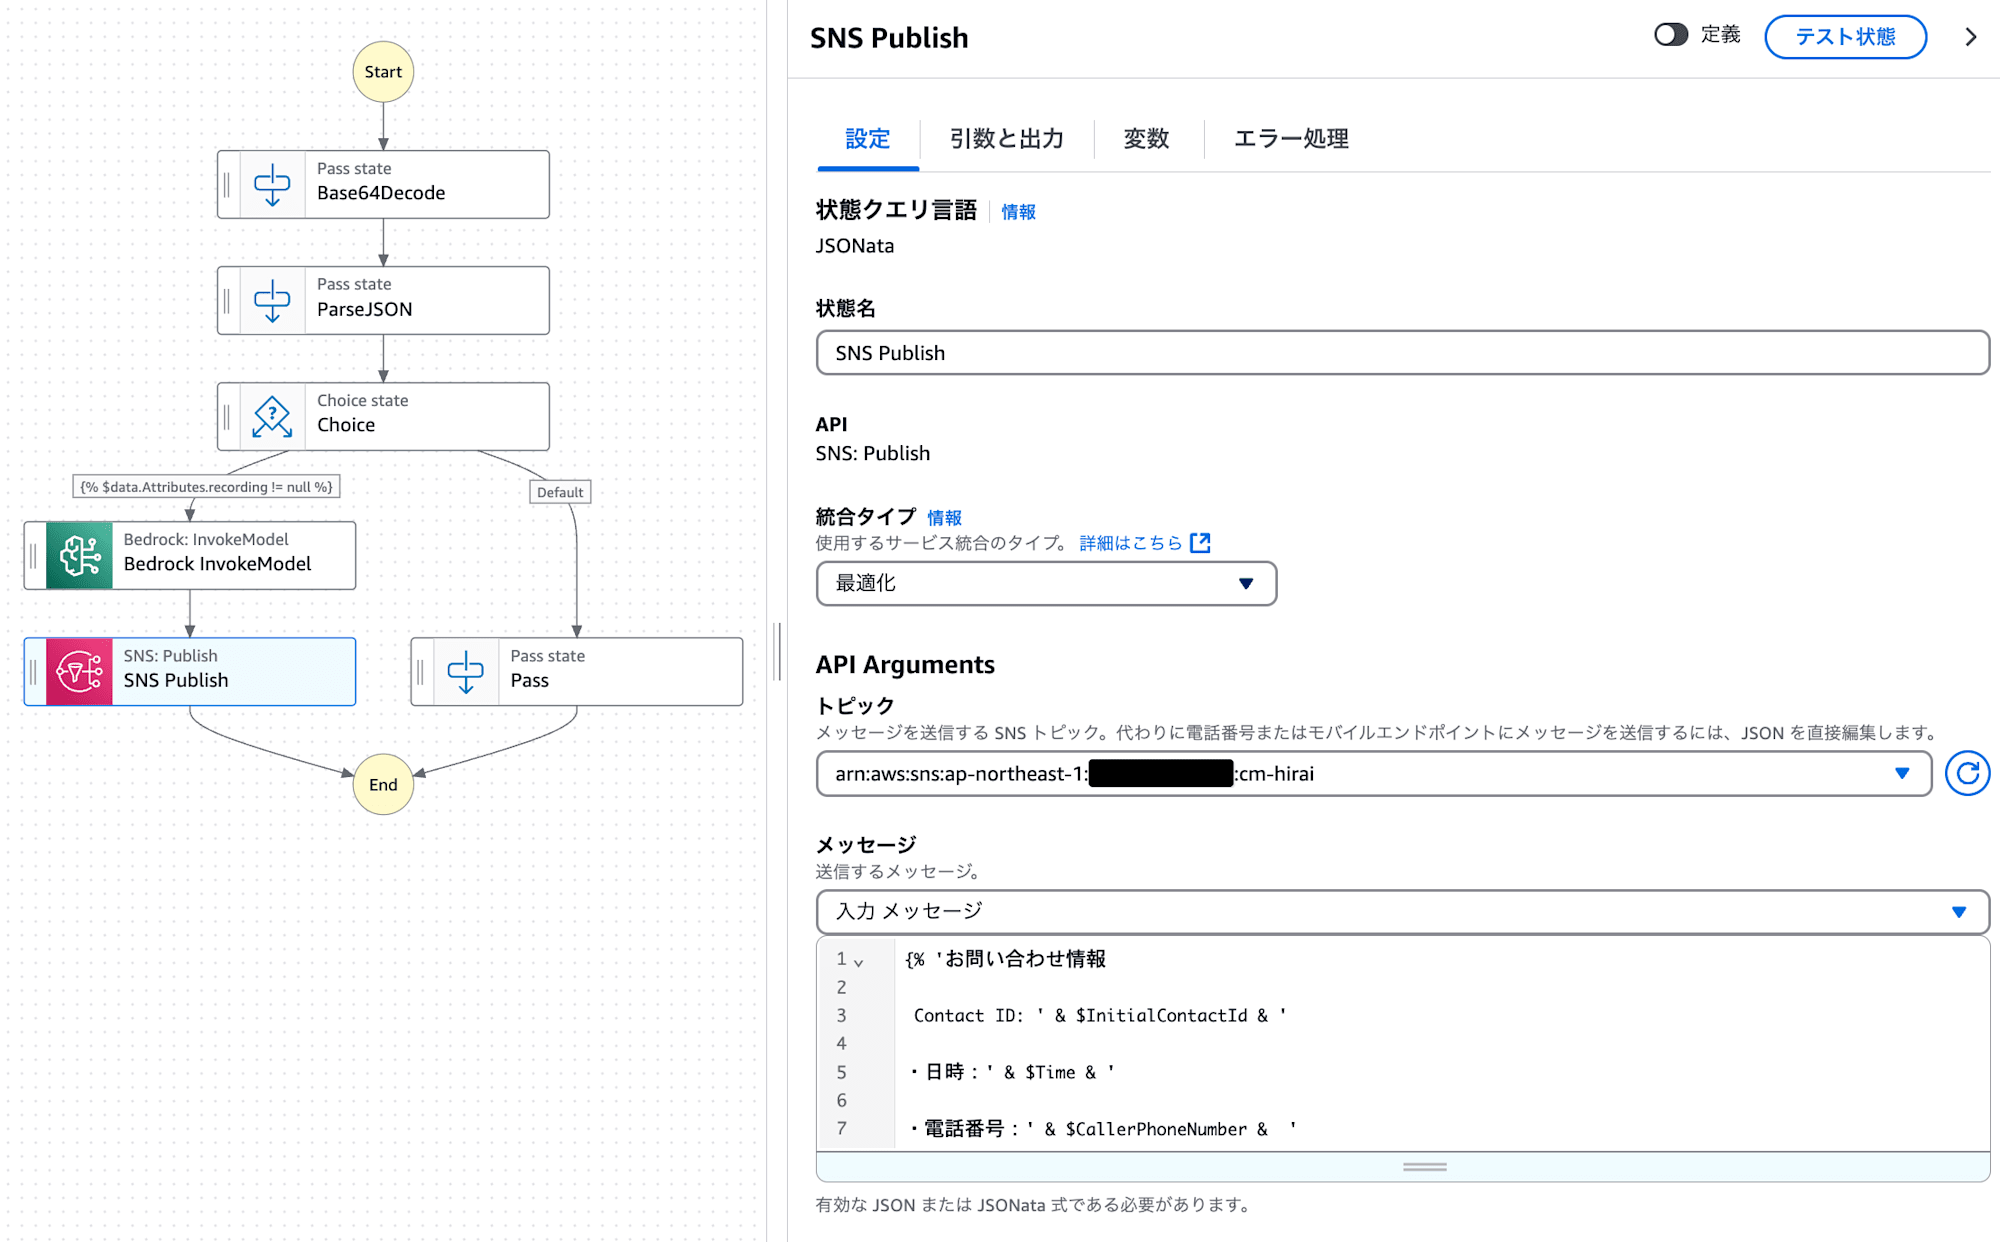This screenshot has width=2000, height=1242.
Task: Select the End node
Action: 383,784
